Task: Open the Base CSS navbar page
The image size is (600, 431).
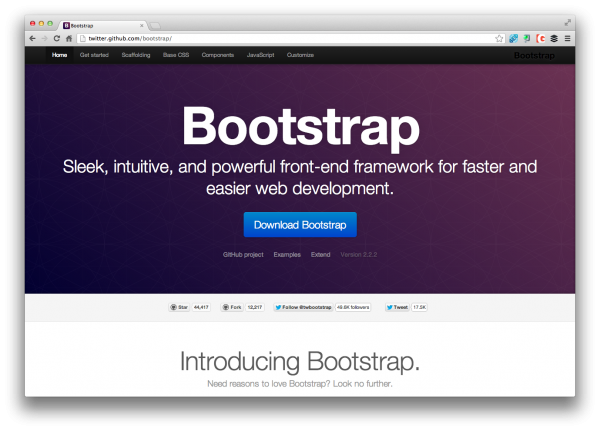Action: (176, 55)
